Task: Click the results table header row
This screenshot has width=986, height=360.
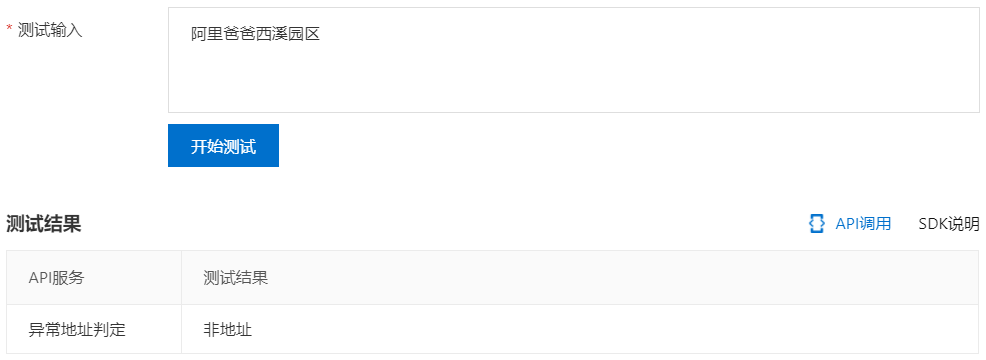Action: click(493, 278)
